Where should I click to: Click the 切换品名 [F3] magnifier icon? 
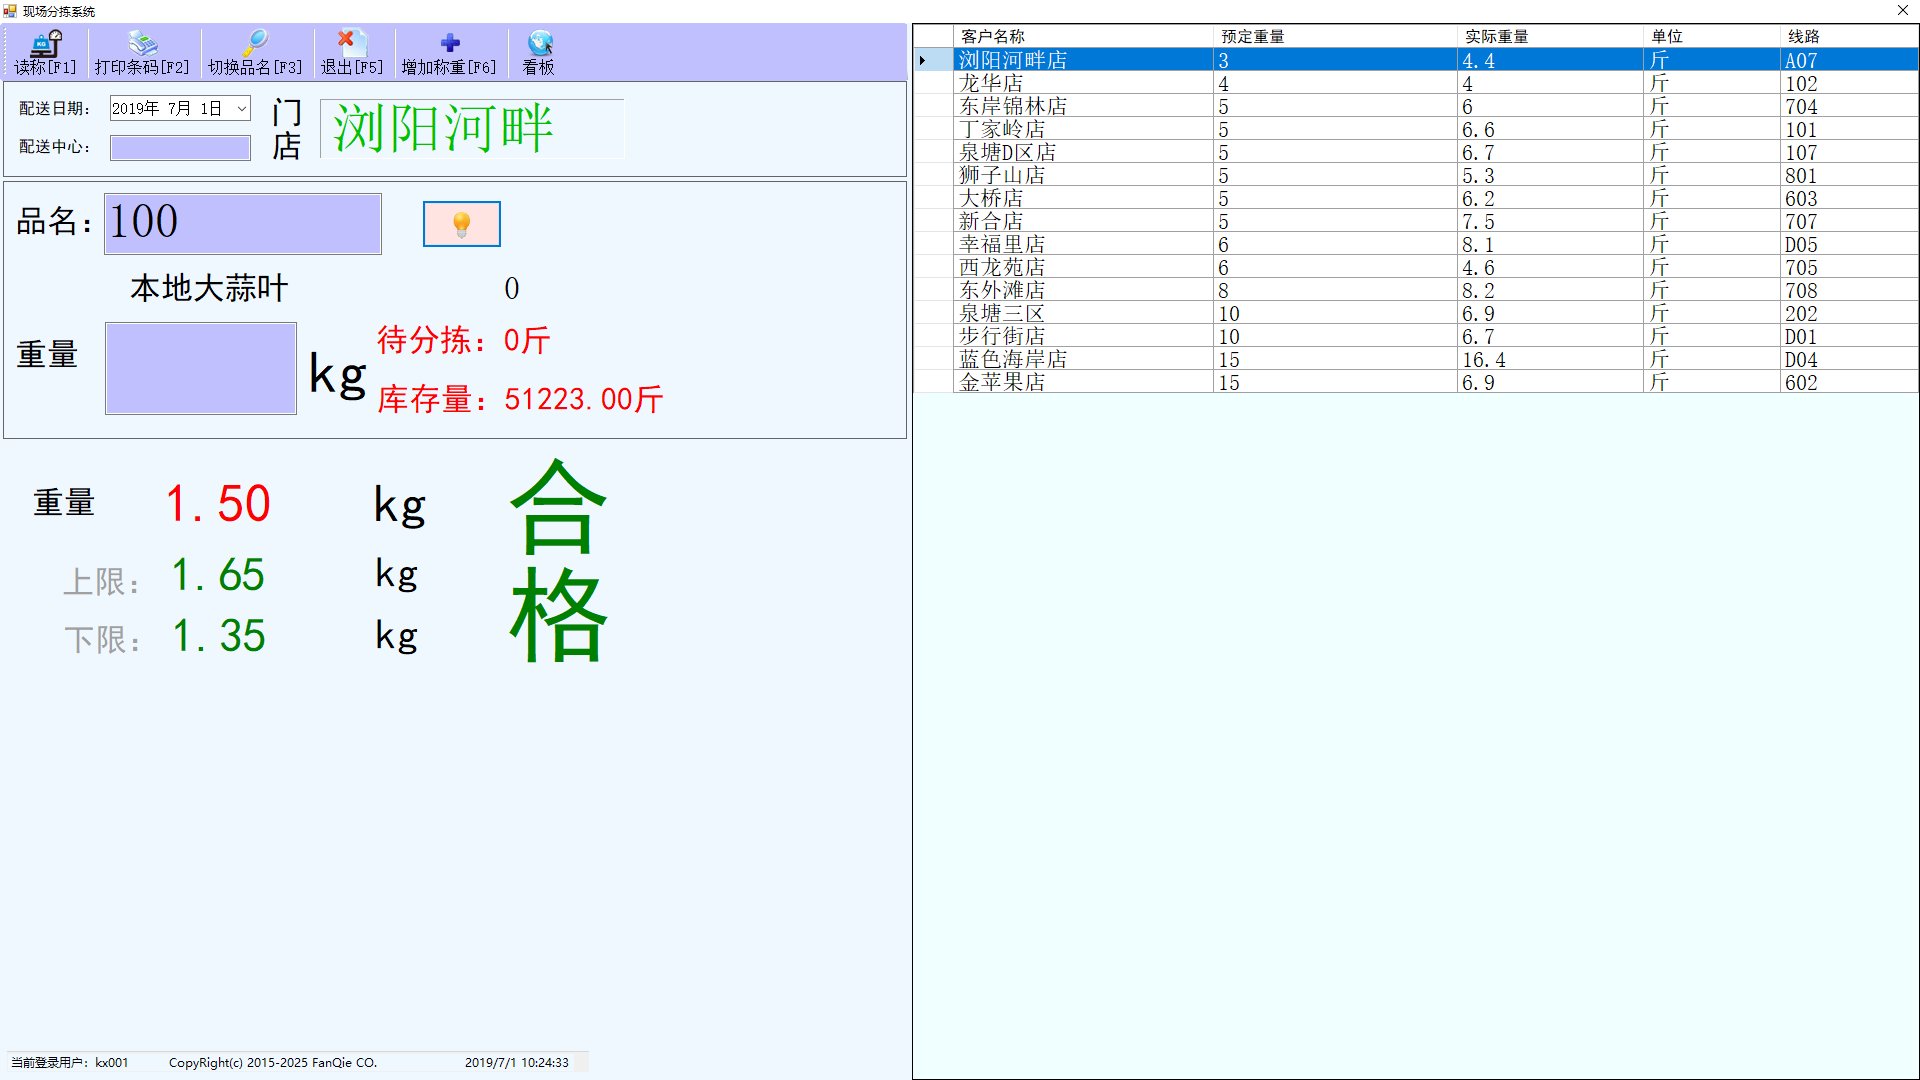coord(254,43)
